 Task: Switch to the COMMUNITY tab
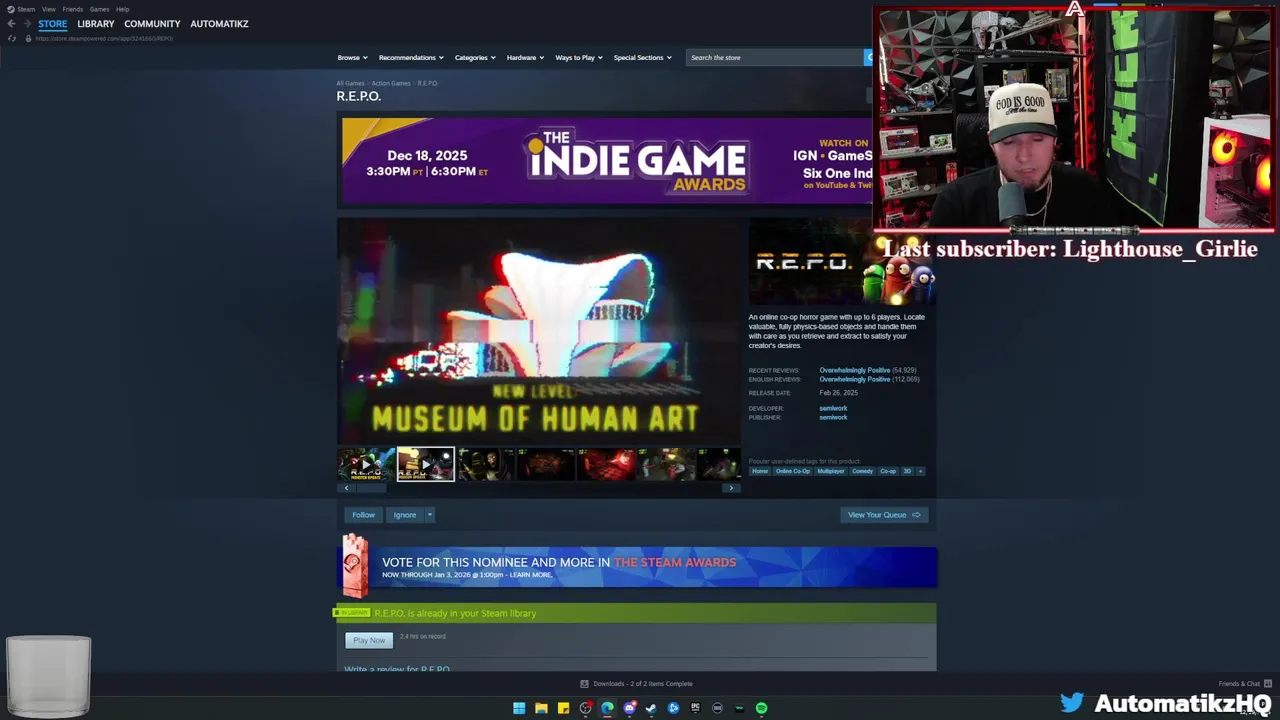click(x=152, y=24)
